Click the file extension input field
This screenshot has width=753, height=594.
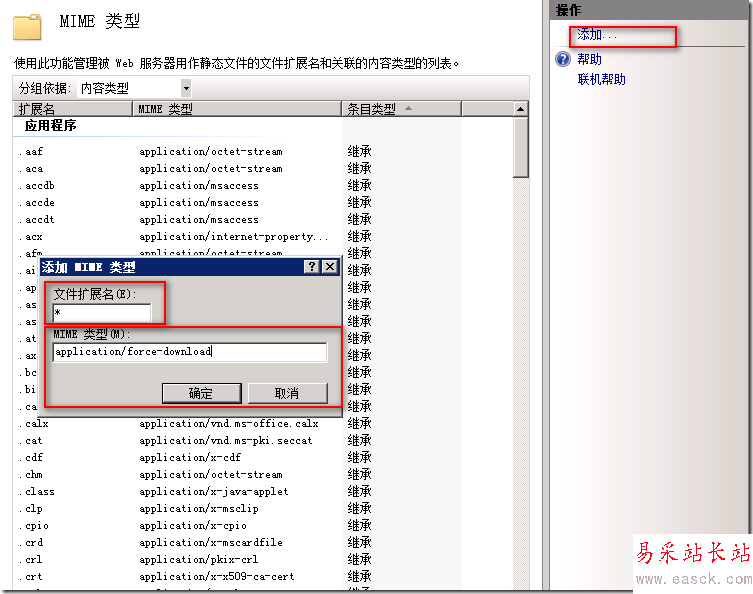pos(102,313)
